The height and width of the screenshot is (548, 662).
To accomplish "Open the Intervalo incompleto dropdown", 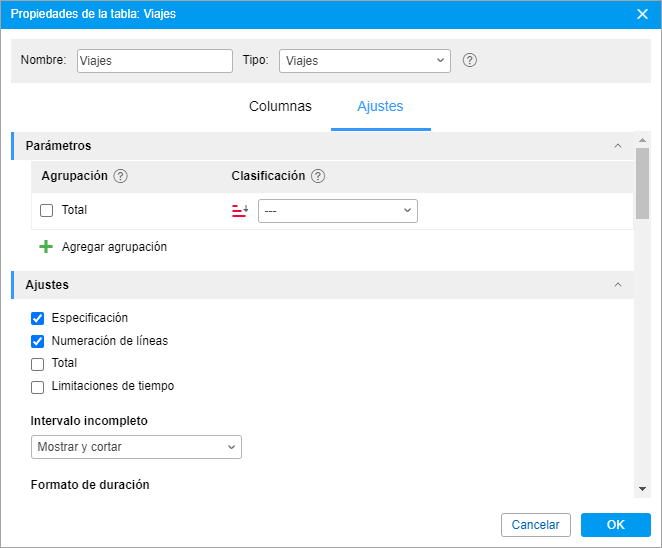I will pyautogui.click(x=136, y=447).
